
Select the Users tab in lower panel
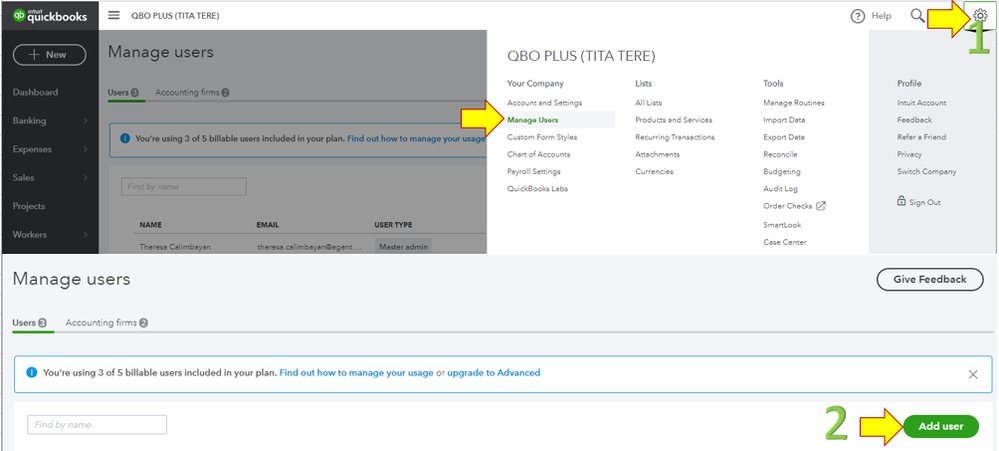point(29,323)
